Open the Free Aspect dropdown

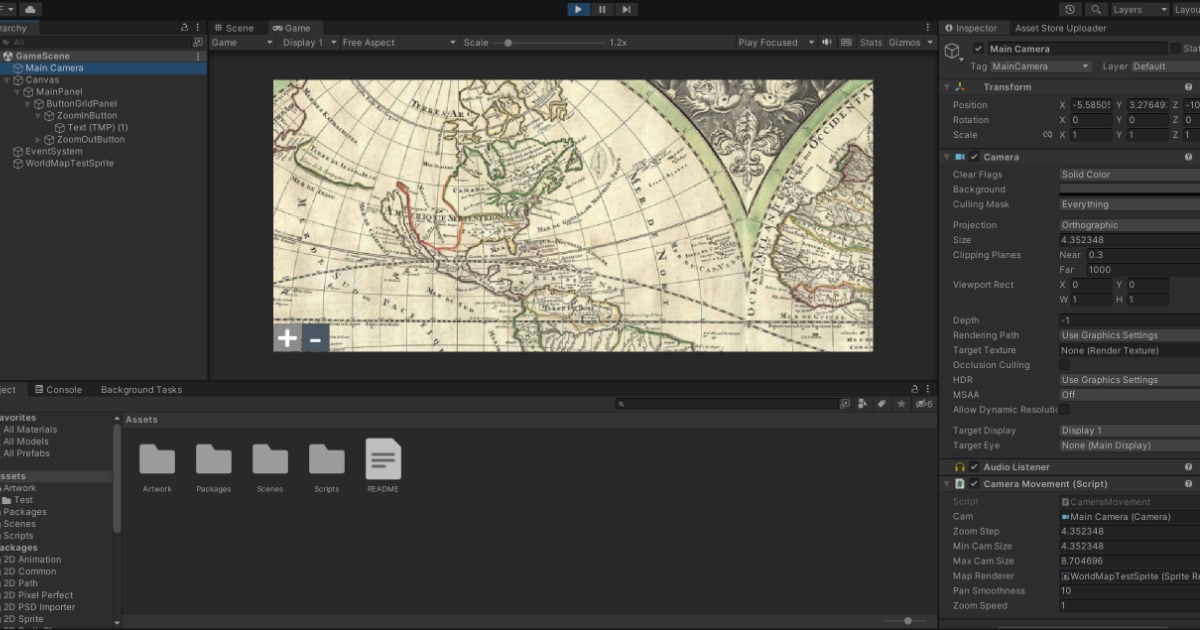click(397, 42)
